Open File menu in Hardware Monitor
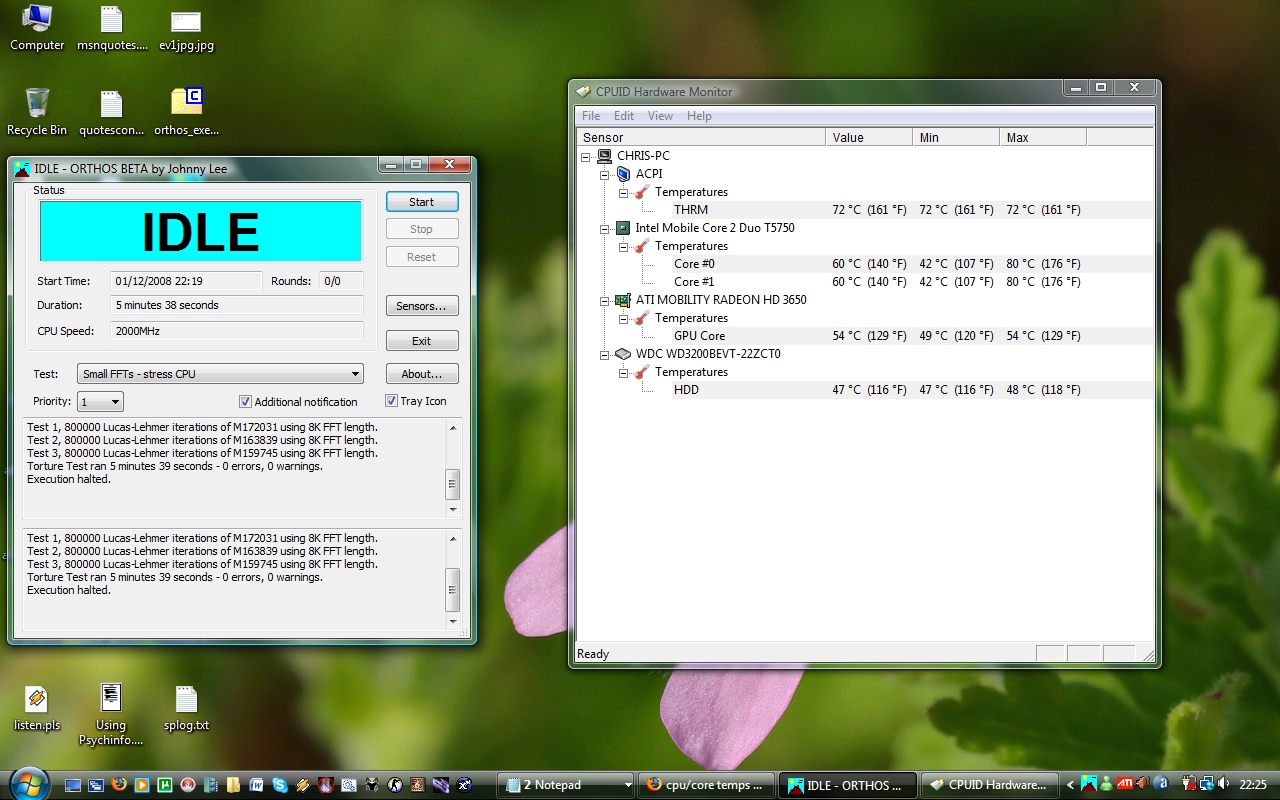Screen dimensions: 1280x800 (591, 116)
